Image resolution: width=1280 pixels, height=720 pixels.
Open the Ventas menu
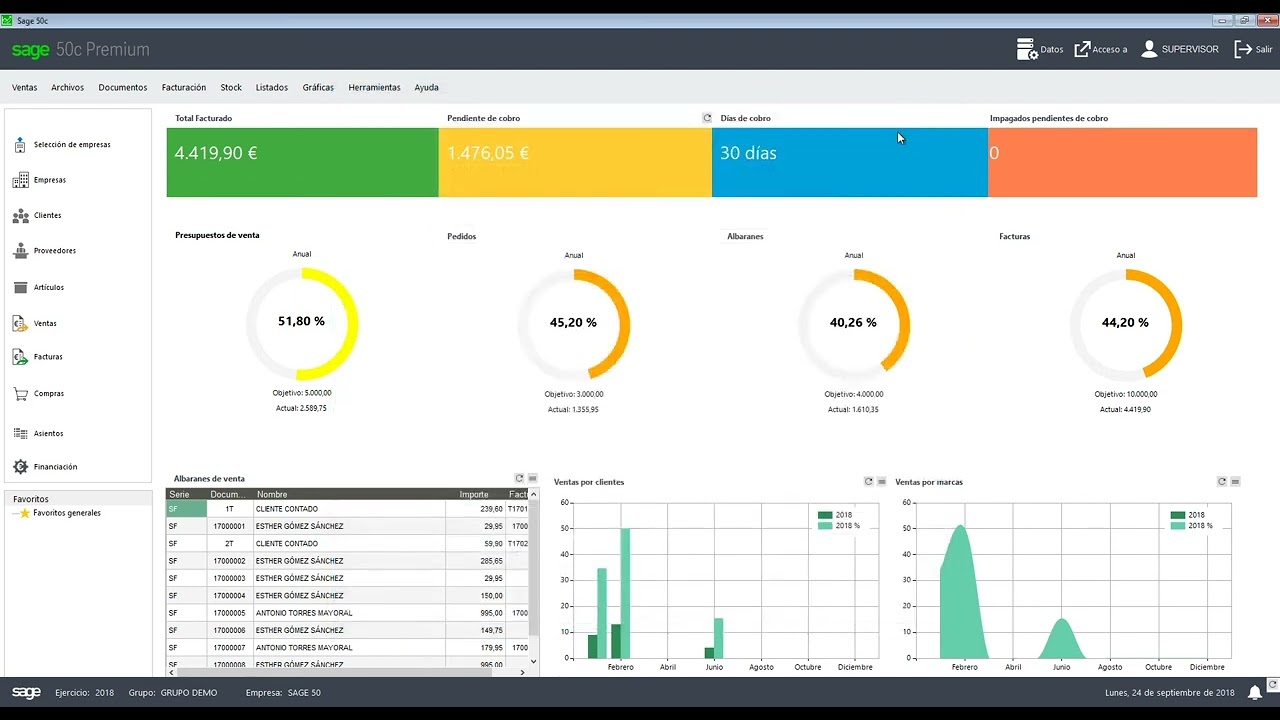25,88
